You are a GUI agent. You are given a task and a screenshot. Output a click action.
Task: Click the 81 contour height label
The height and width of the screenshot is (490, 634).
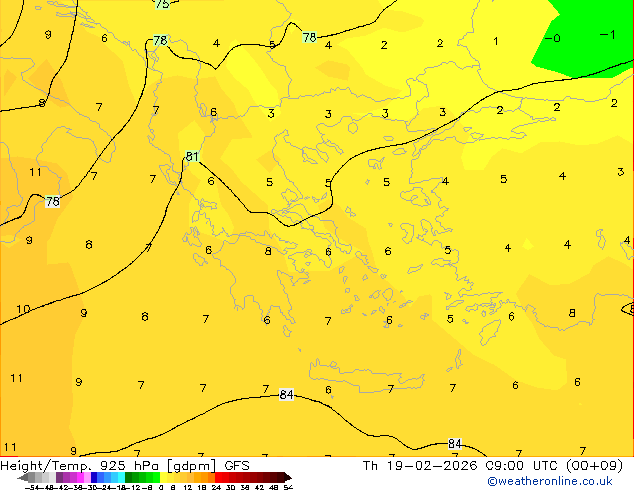pos(192,156)
